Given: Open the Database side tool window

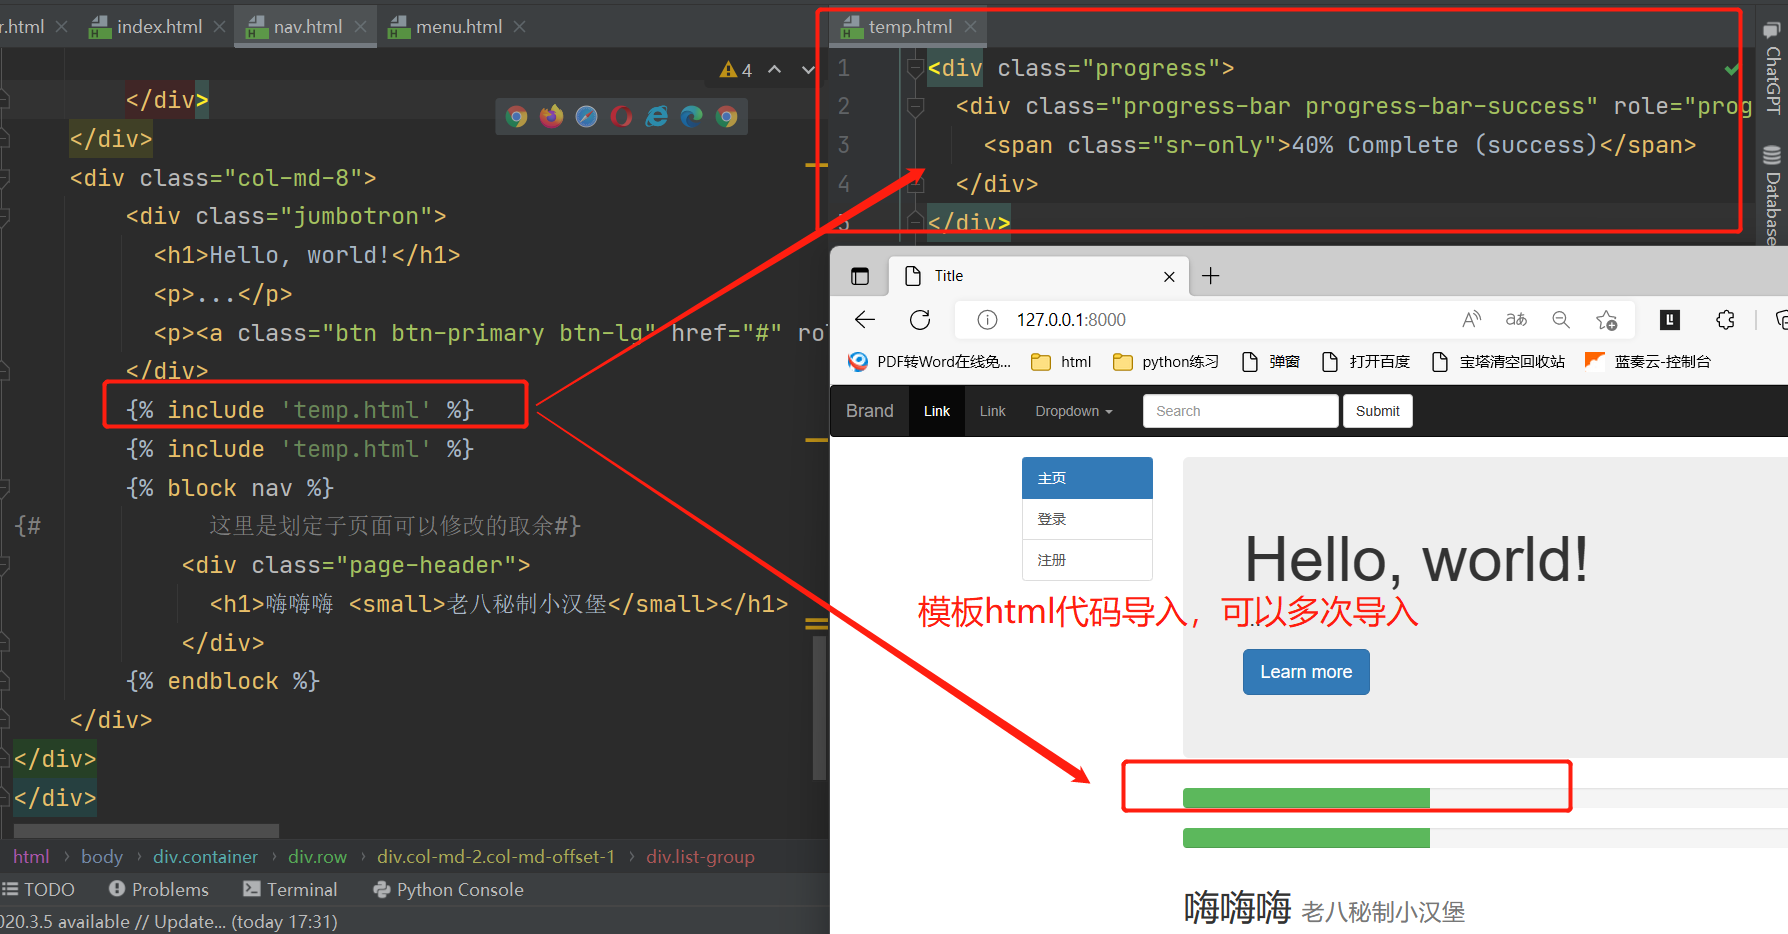Looking at the screenshot, I should point(1772,195).
